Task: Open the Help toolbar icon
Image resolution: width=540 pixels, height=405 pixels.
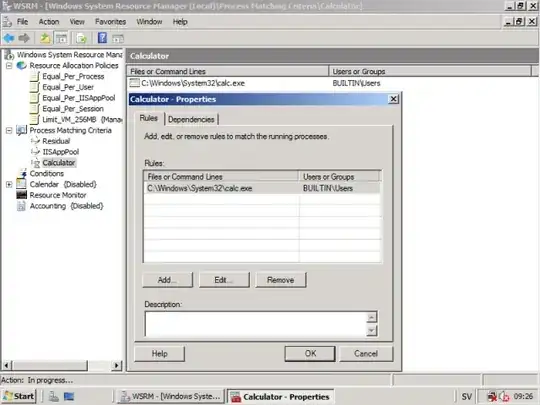Action: (102, 38)
